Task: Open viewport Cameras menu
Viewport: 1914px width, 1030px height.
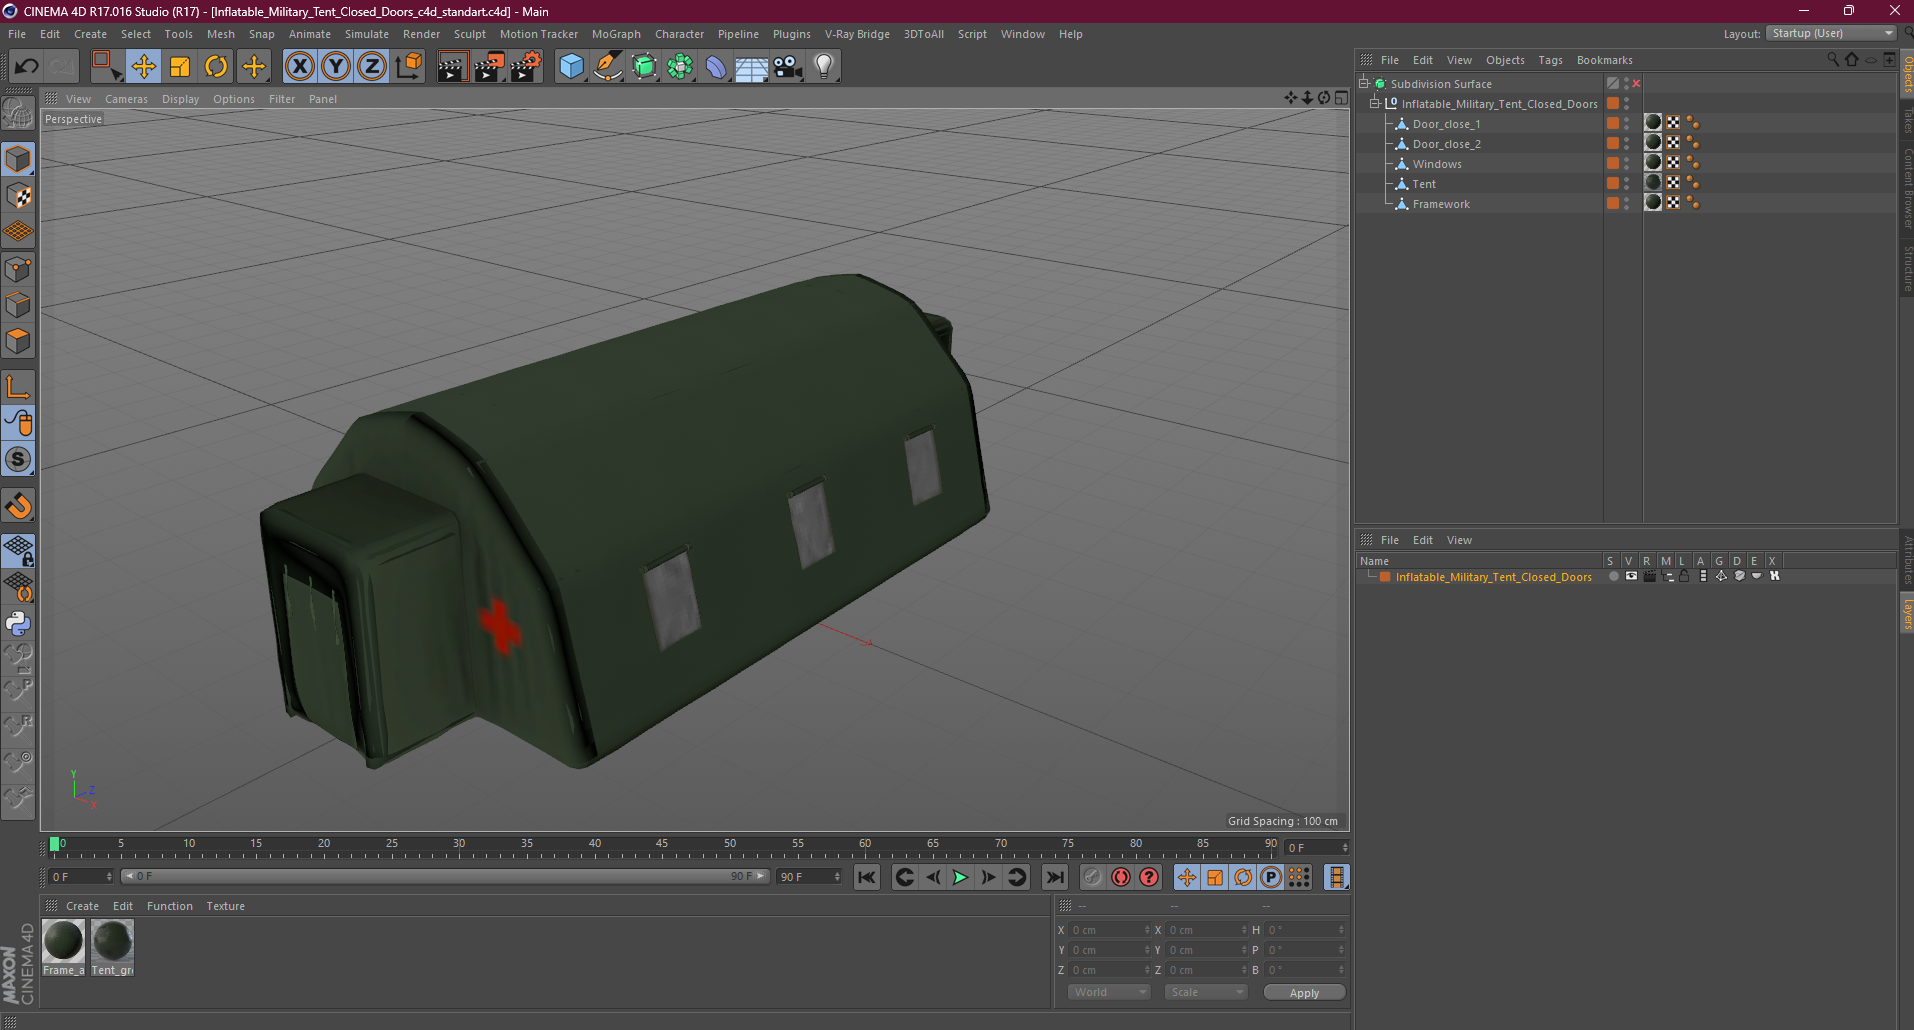Action: coord(126,99)
